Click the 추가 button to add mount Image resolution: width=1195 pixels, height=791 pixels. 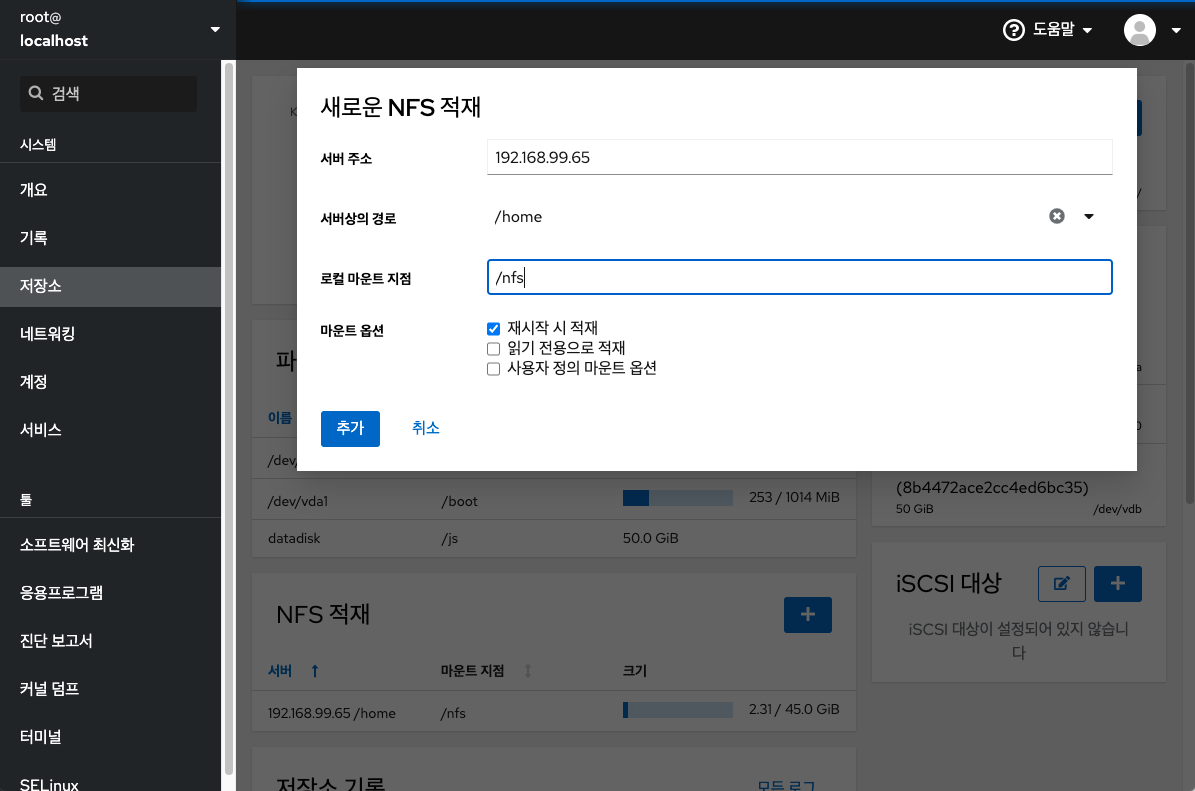click(x=350, y=428)
